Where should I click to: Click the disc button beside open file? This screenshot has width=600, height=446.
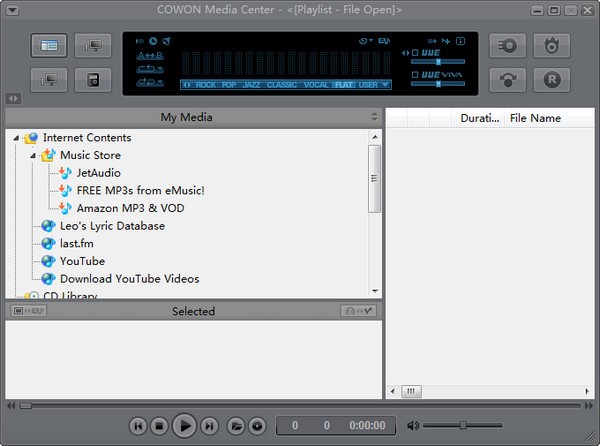pyautogui.click(x=257, y=425)
